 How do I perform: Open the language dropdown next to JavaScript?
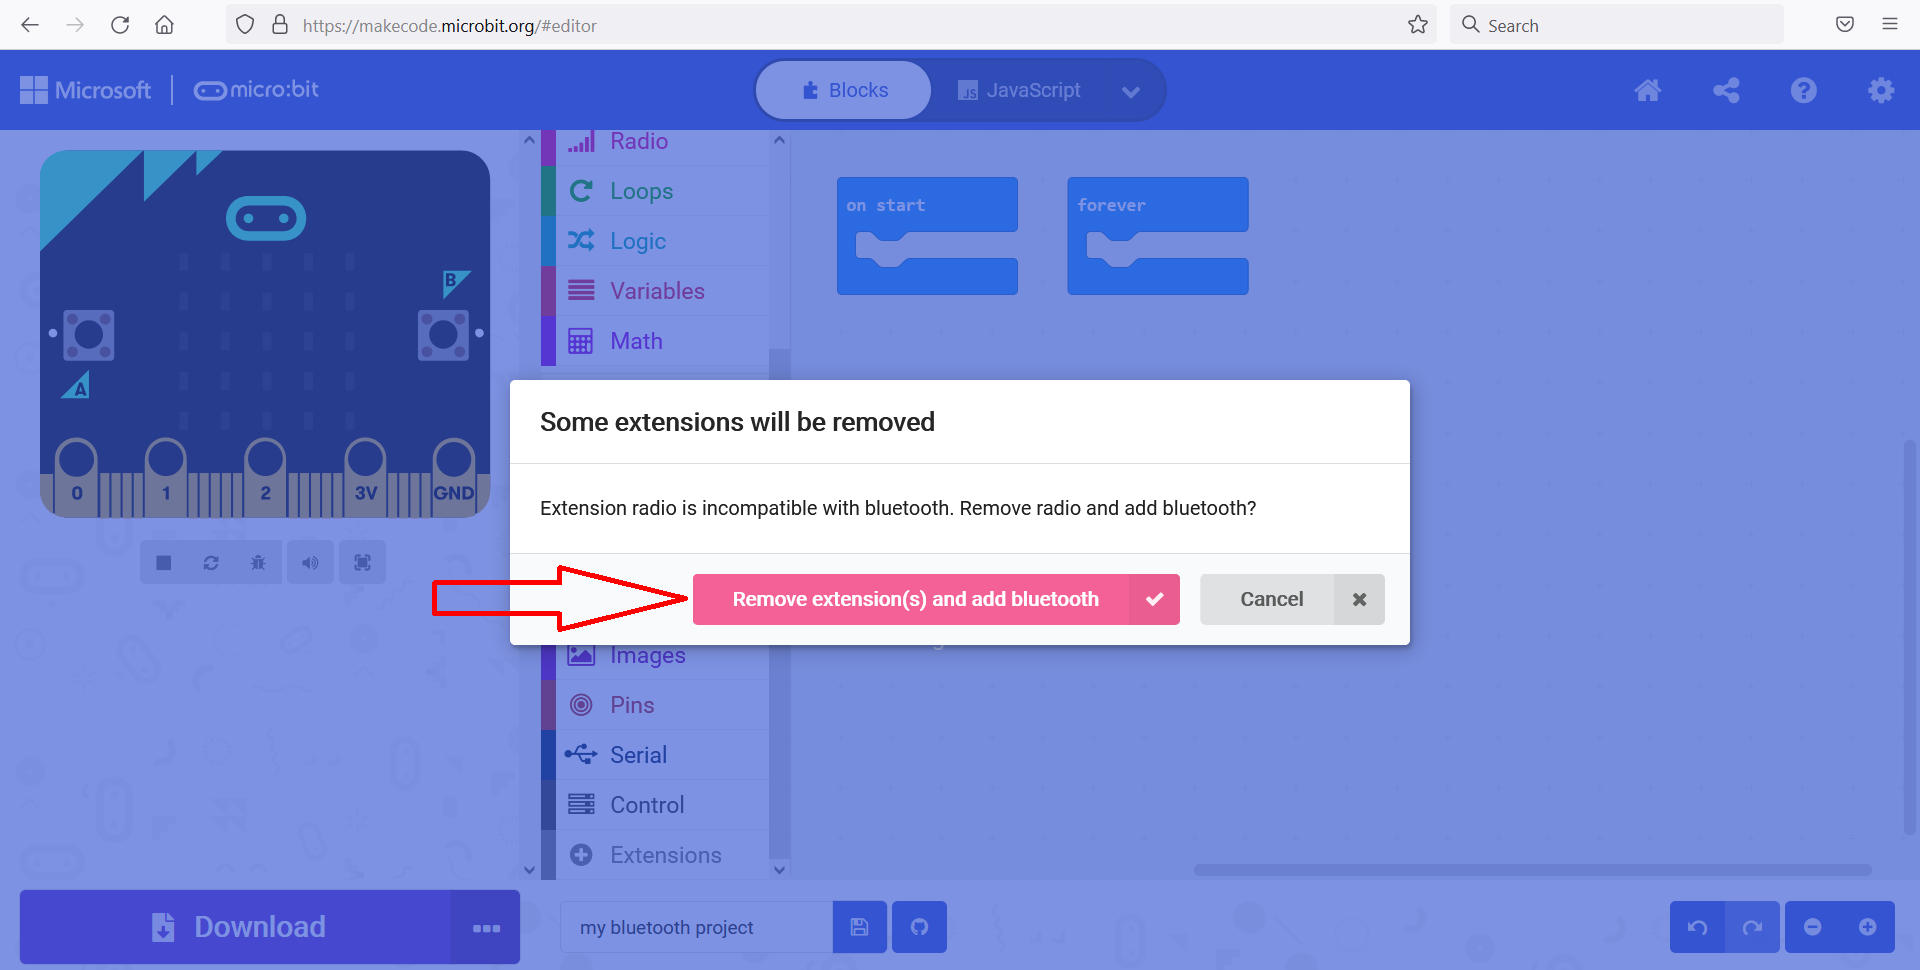tap(1131, 91)
